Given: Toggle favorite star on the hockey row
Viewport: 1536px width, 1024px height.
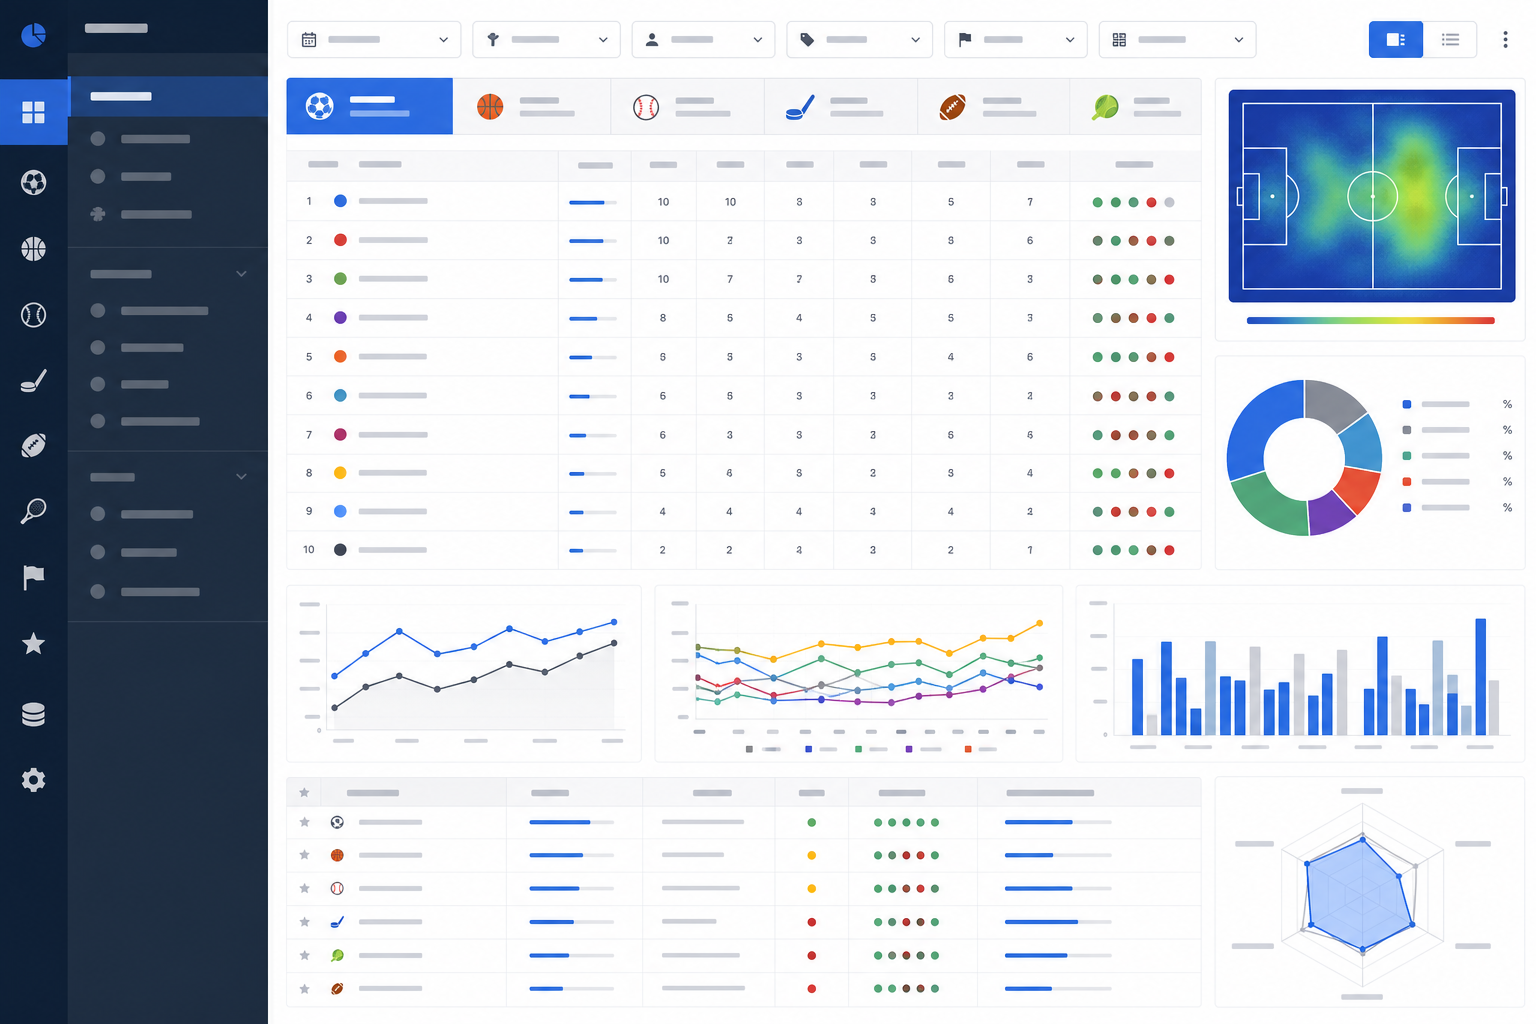Looking at the screenshot, I should click(x=304, y=922).
